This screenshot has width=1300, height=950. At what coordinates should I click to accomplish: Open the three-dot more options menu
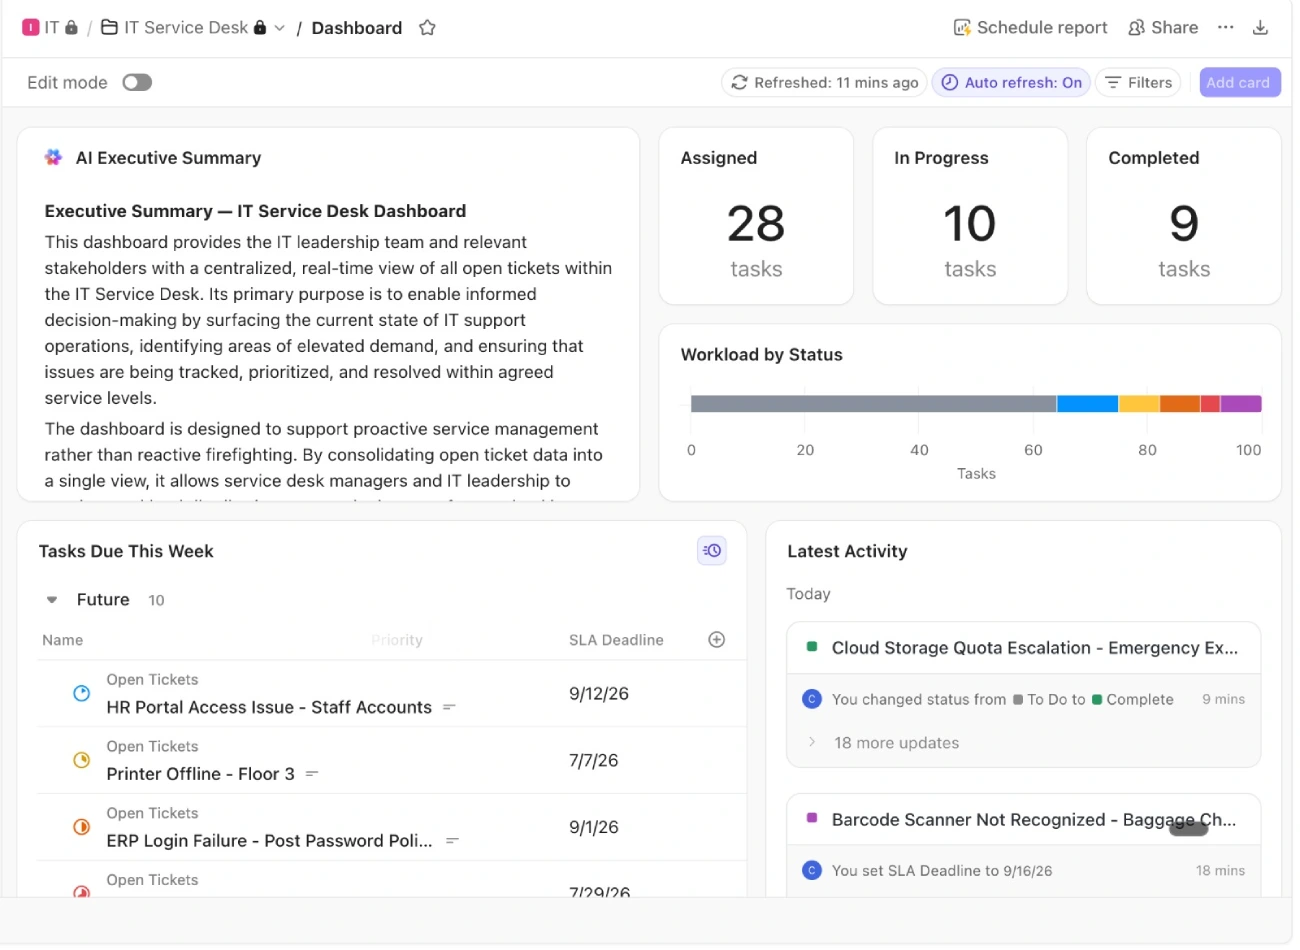[1226, 28]
